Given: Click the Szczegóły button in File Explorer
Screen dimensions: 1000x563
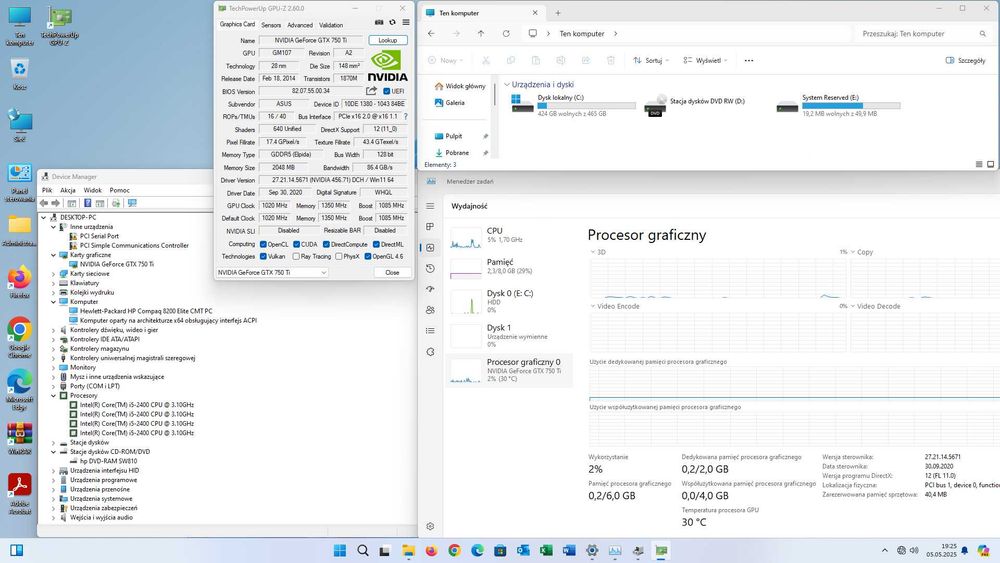Looking at the screenshot, I should pos(966,61).
